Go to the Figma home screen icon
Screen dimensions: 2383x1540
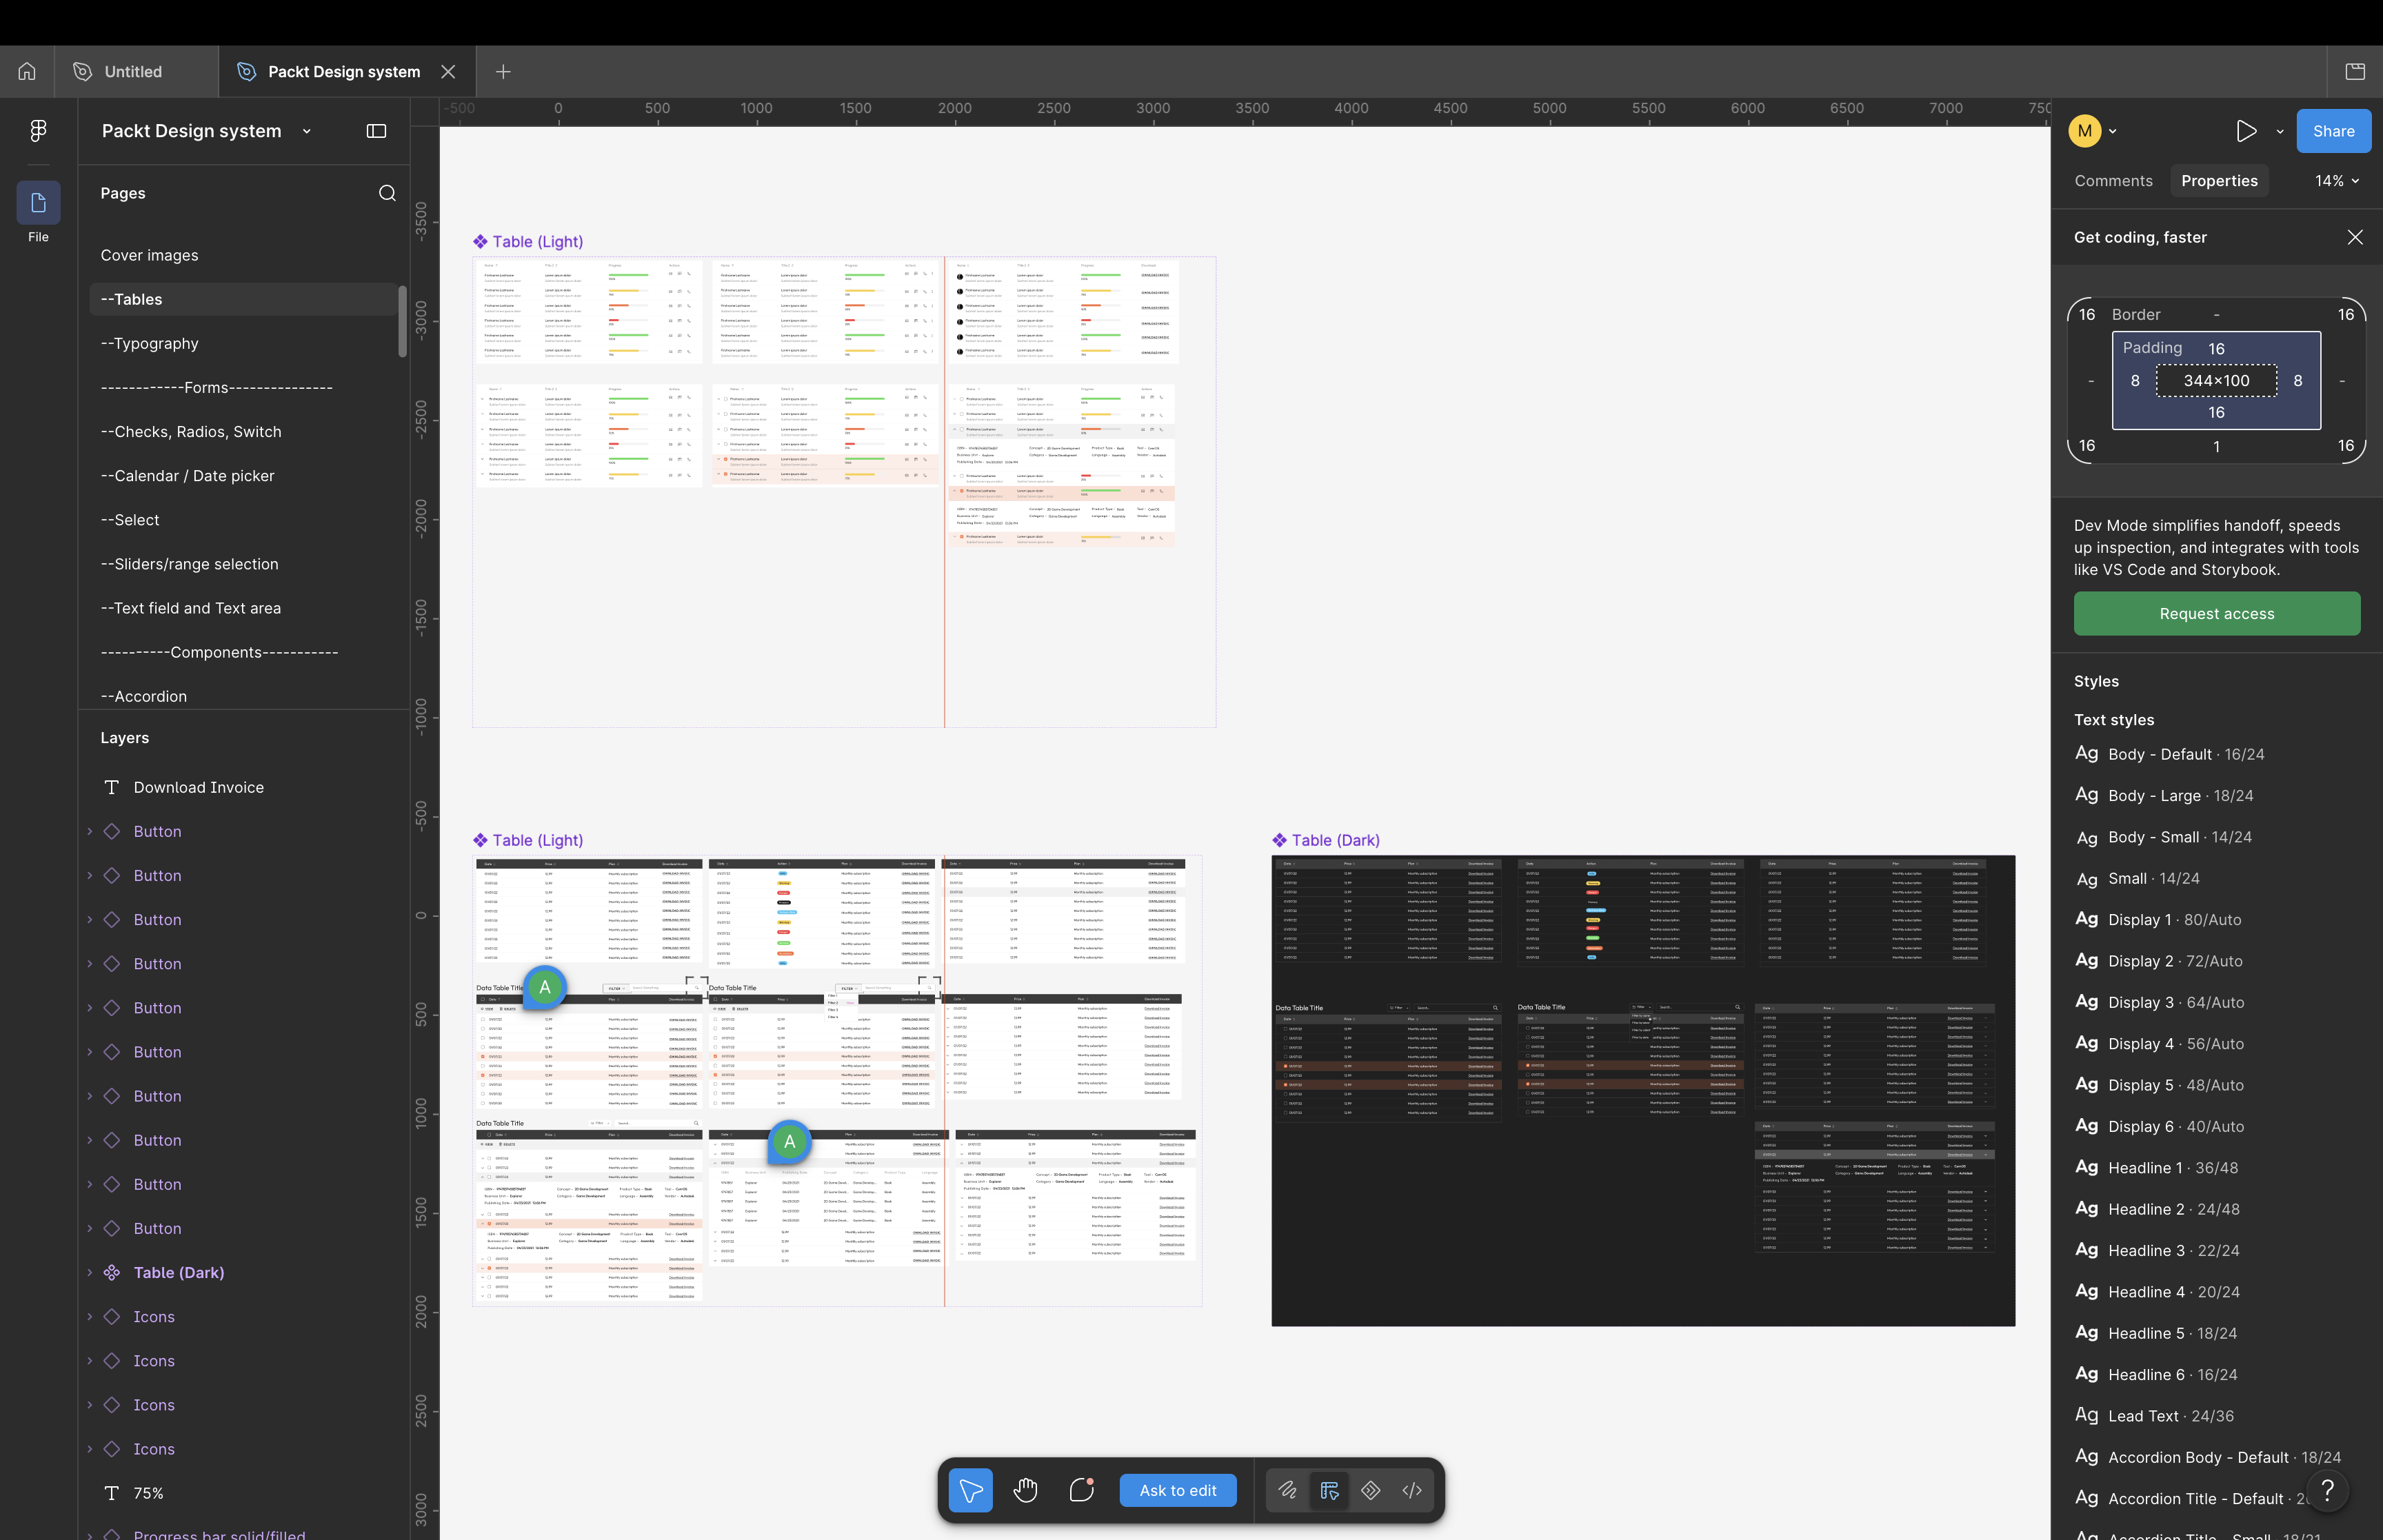click(27, 71)
